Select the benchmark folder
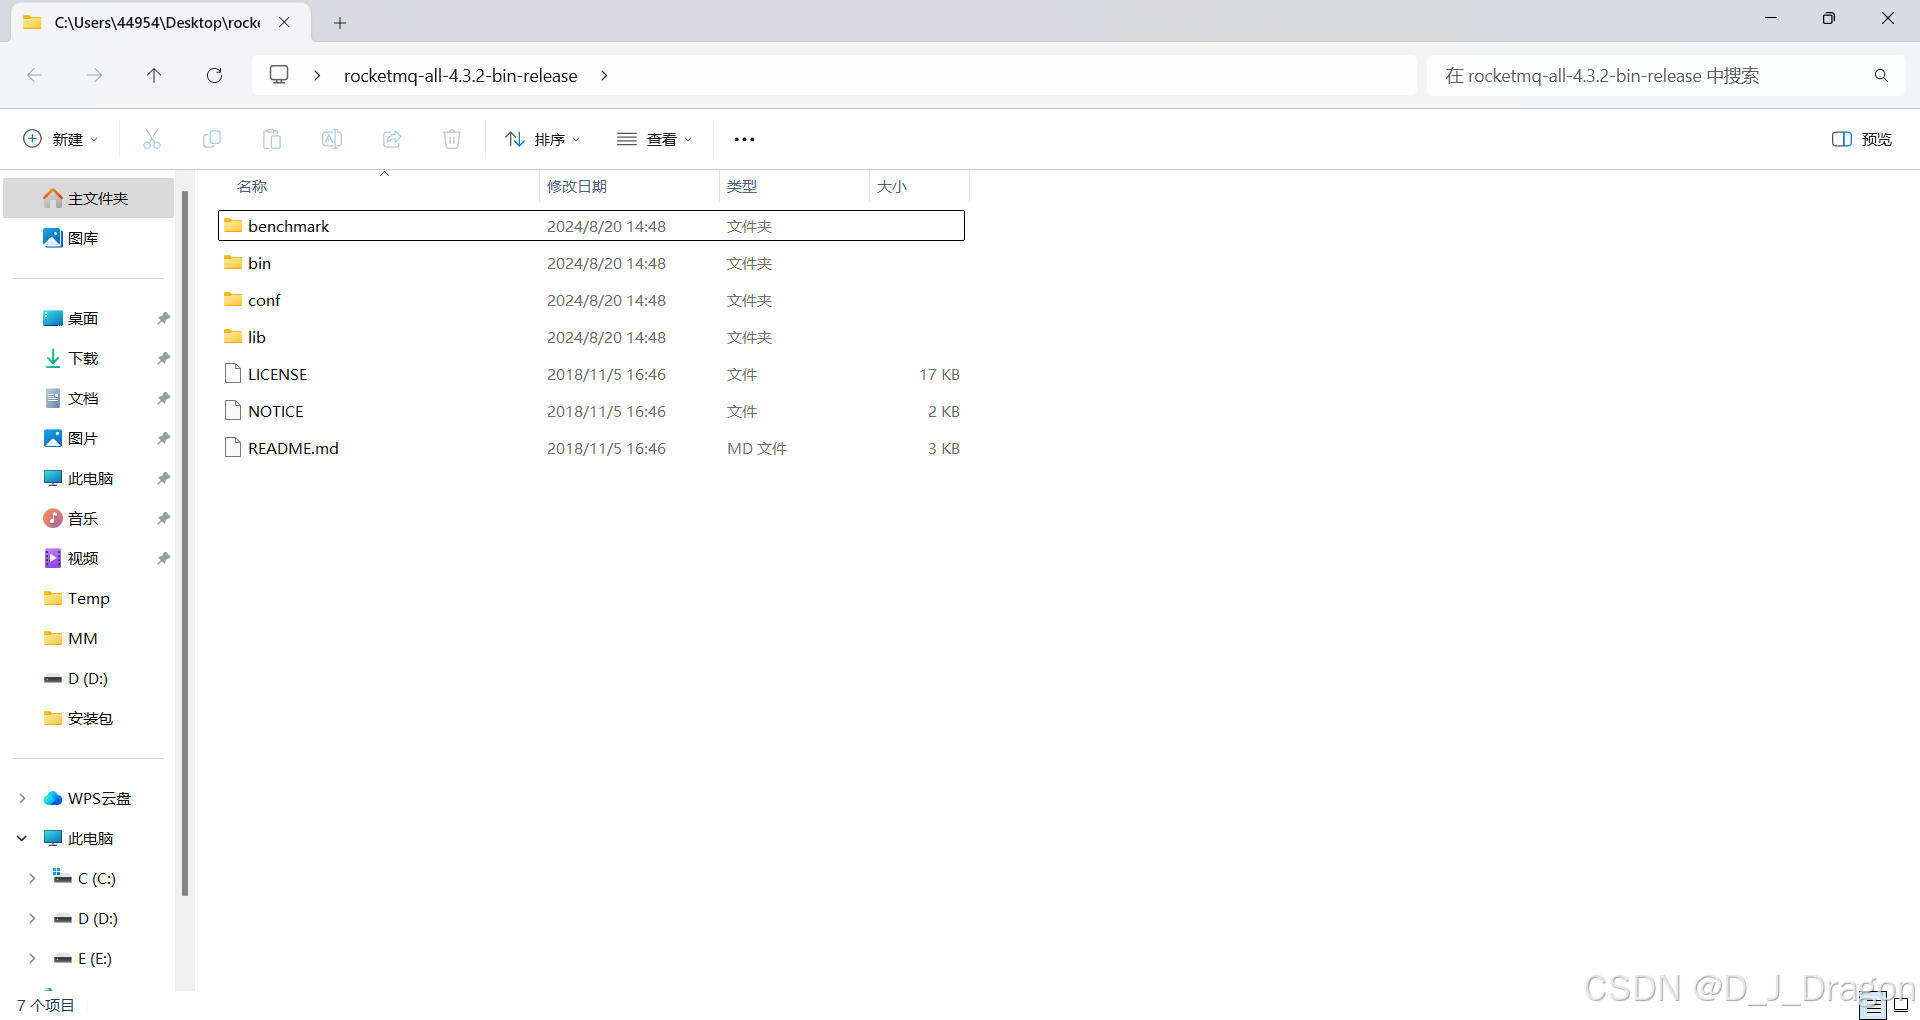The image size is (1920, 1020). click(591, 226)
